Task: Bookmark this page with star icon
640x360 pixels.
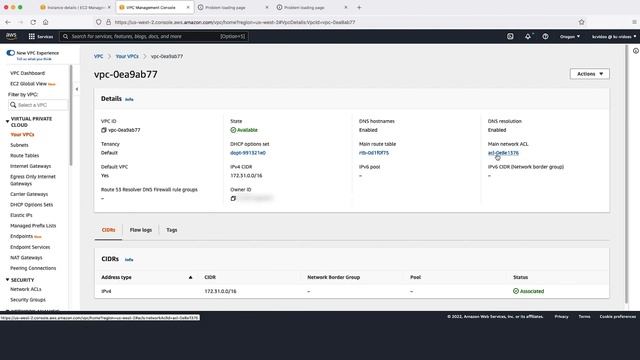Action: 582,22
